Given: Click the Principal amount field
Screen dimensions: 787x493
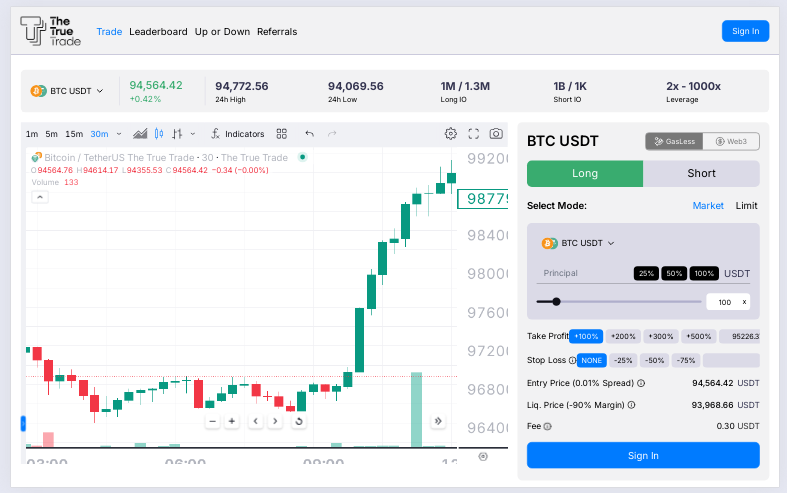Looking at the screenshot, I should pyautogui.click(x=584, y=274).
